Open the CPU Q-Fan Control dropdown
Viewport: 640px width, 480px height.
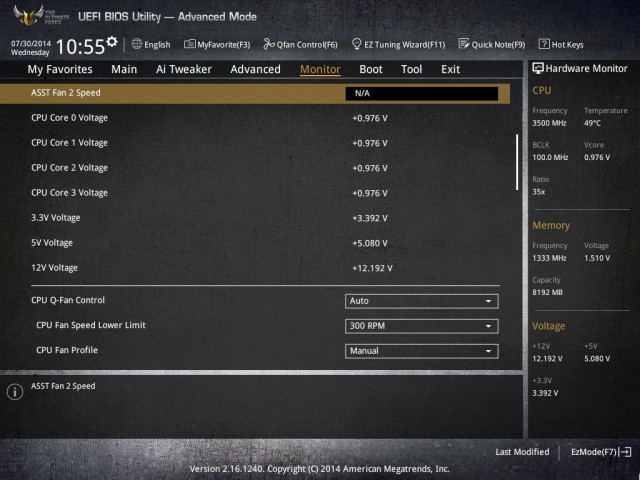(x=422, y=301)
